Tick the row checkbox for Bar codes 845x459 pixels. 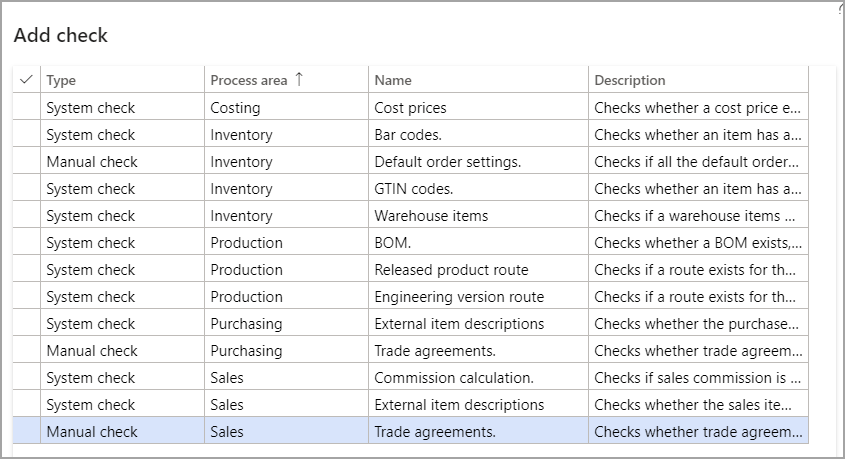(x=26, y=134)
